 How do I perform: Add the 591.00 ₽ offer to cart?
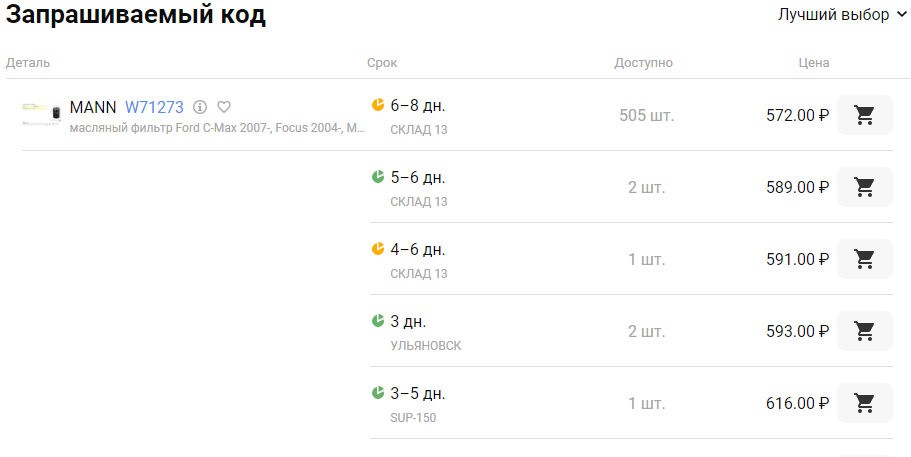tap(865, 259)
